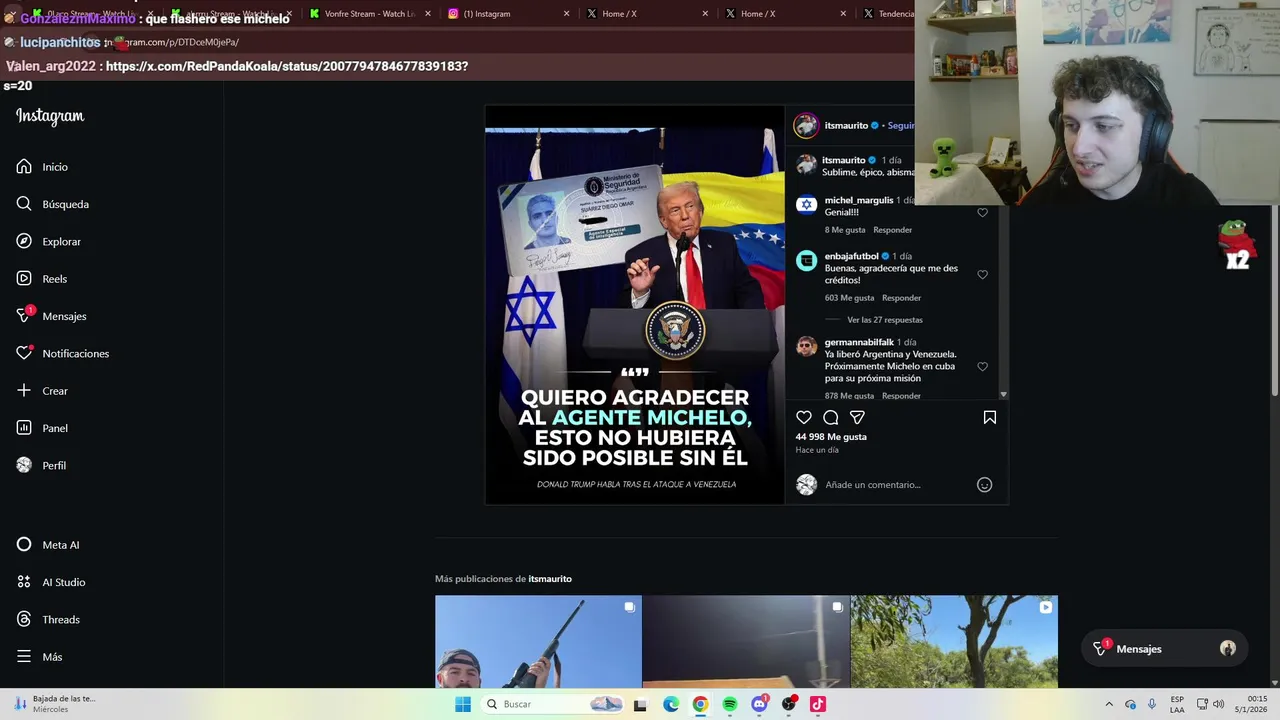Screen dimensions: 1280x720
Task: Open Discord from the taskbar
Action: point(759,704)
